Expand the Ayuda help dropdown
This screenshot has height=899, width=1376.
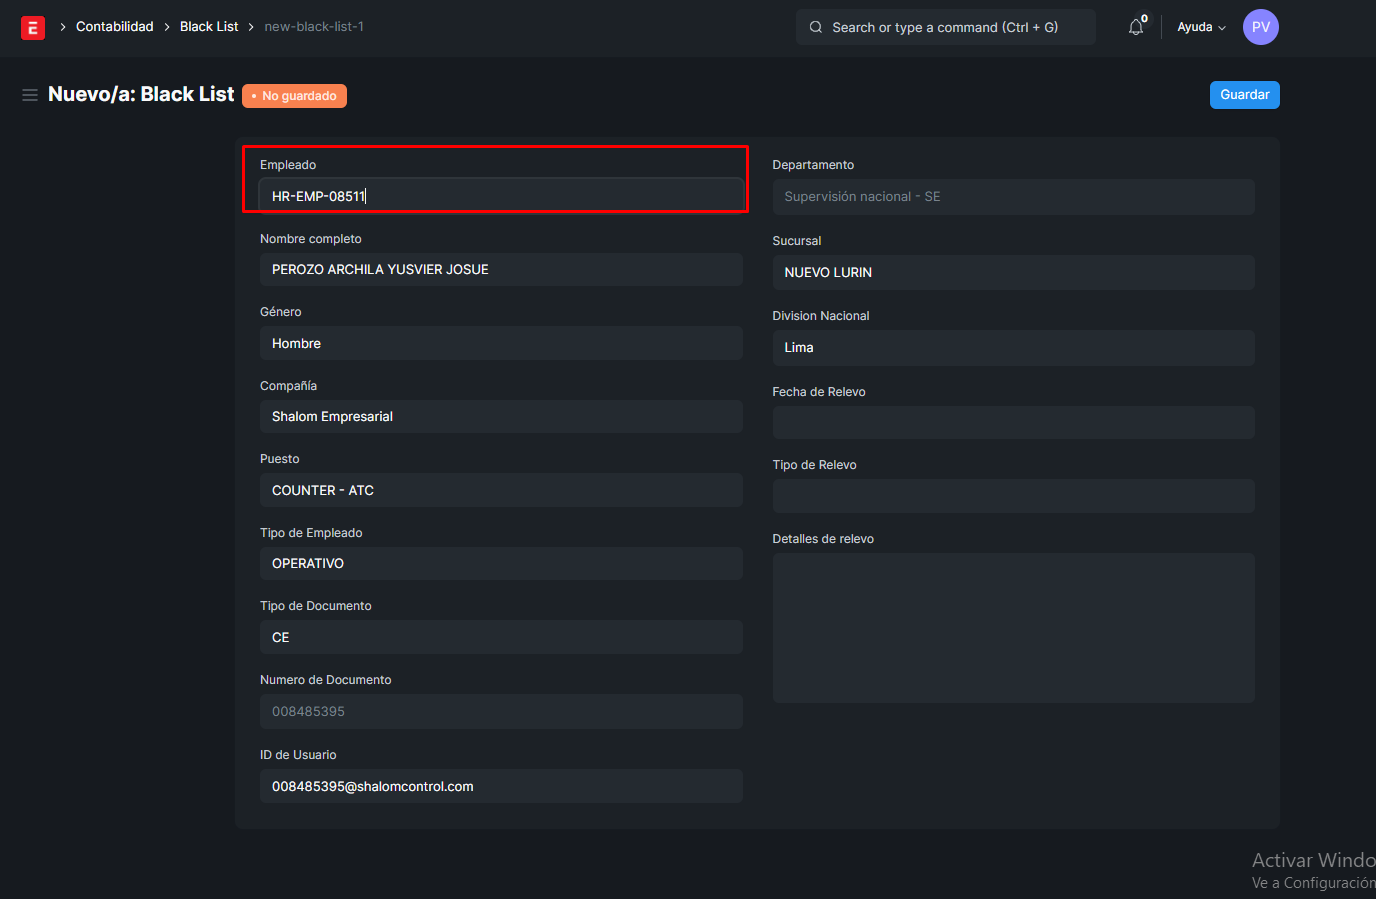(1201, 28)
